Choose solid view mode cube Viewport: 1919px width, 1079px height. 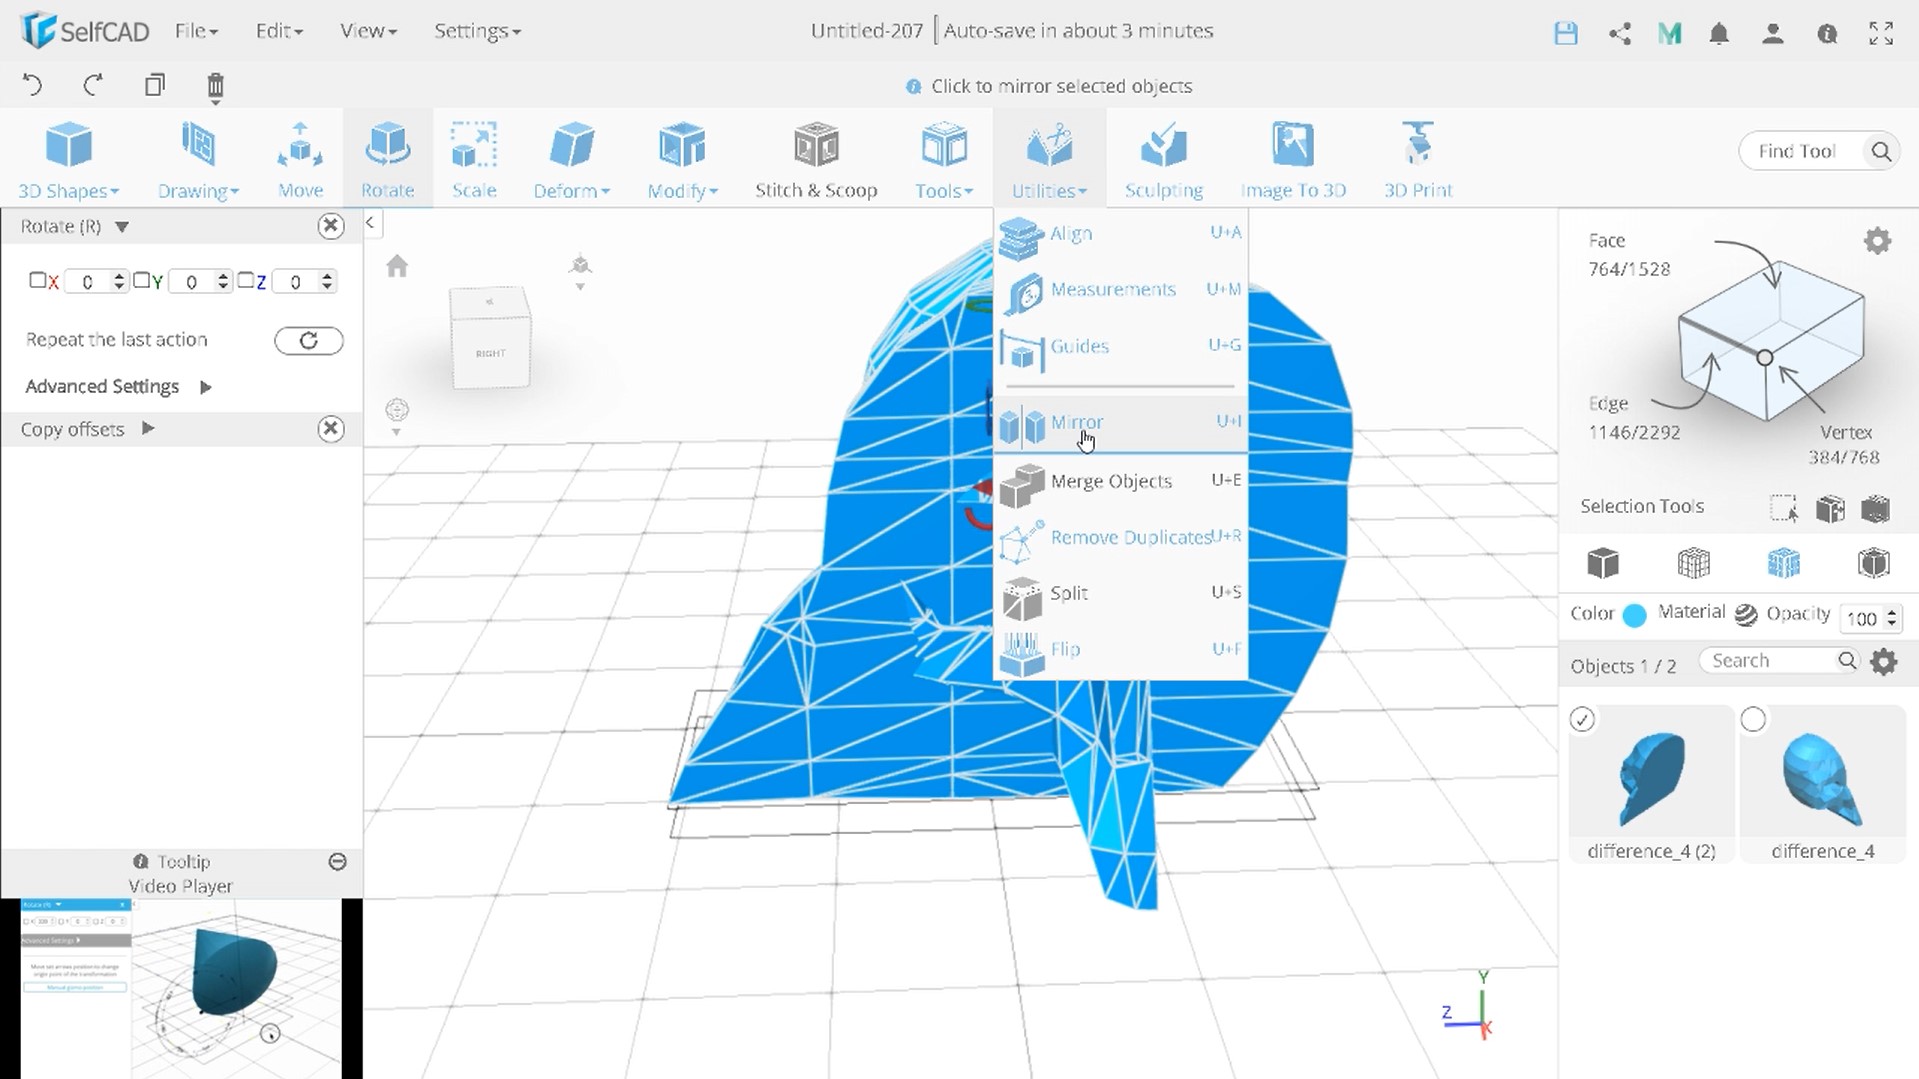click(1603, 563)
